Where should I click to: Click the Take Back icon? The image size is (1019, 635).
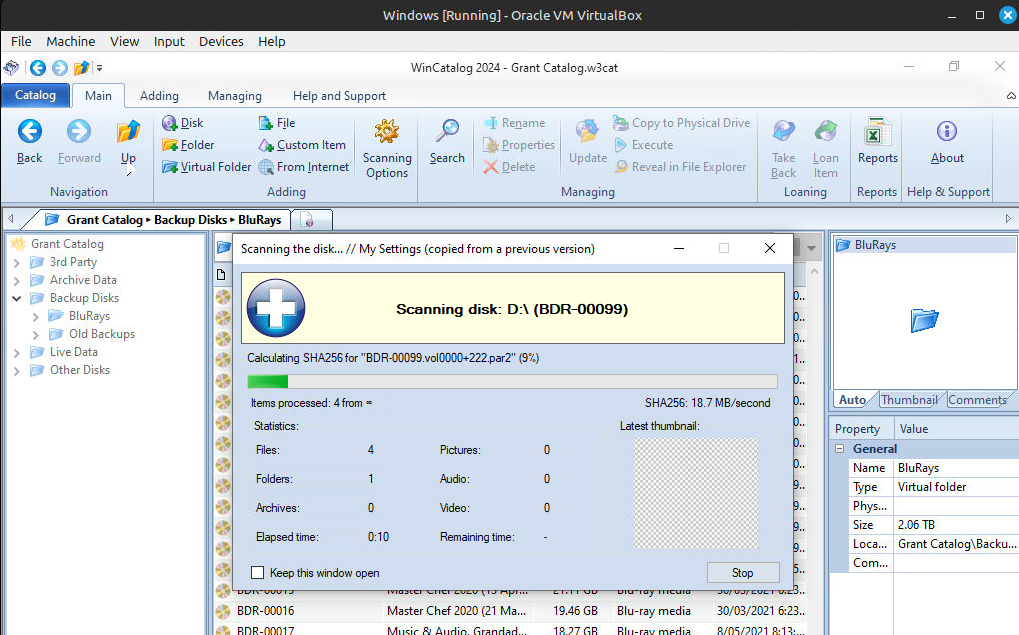[783, 132]
